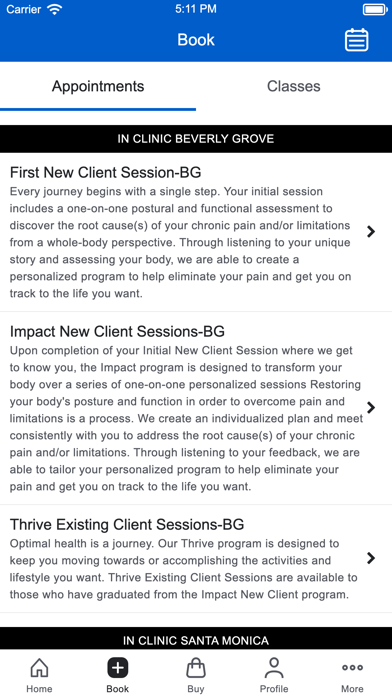
Task: Select the Appointments tab
Action: tap(98, 86)
